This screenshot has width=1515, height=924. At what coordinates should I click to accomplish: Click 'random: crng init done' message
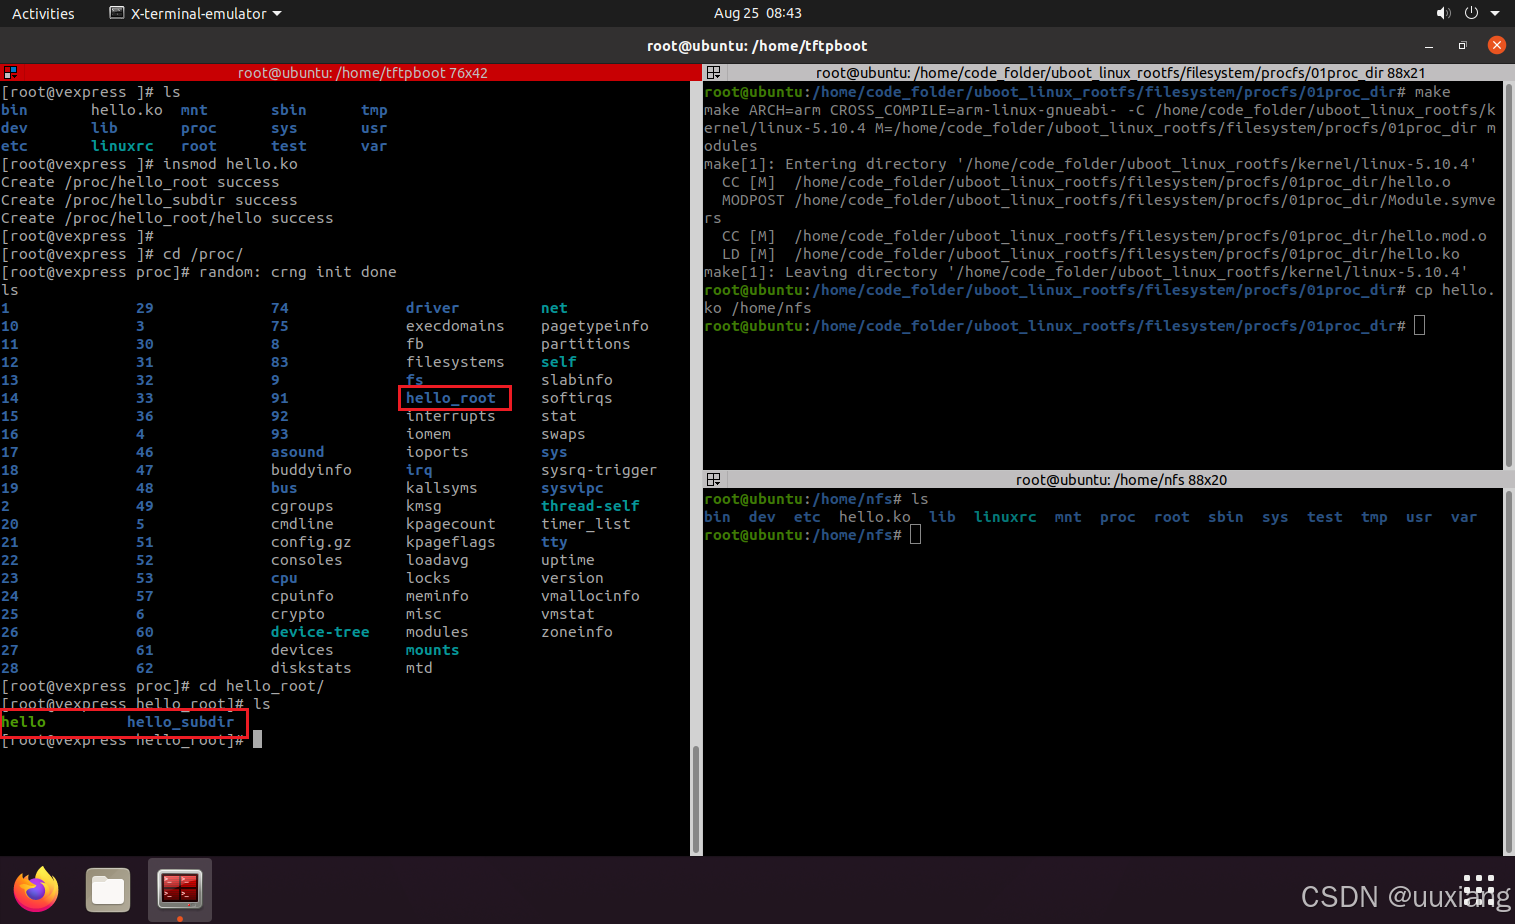coord(298,272)
